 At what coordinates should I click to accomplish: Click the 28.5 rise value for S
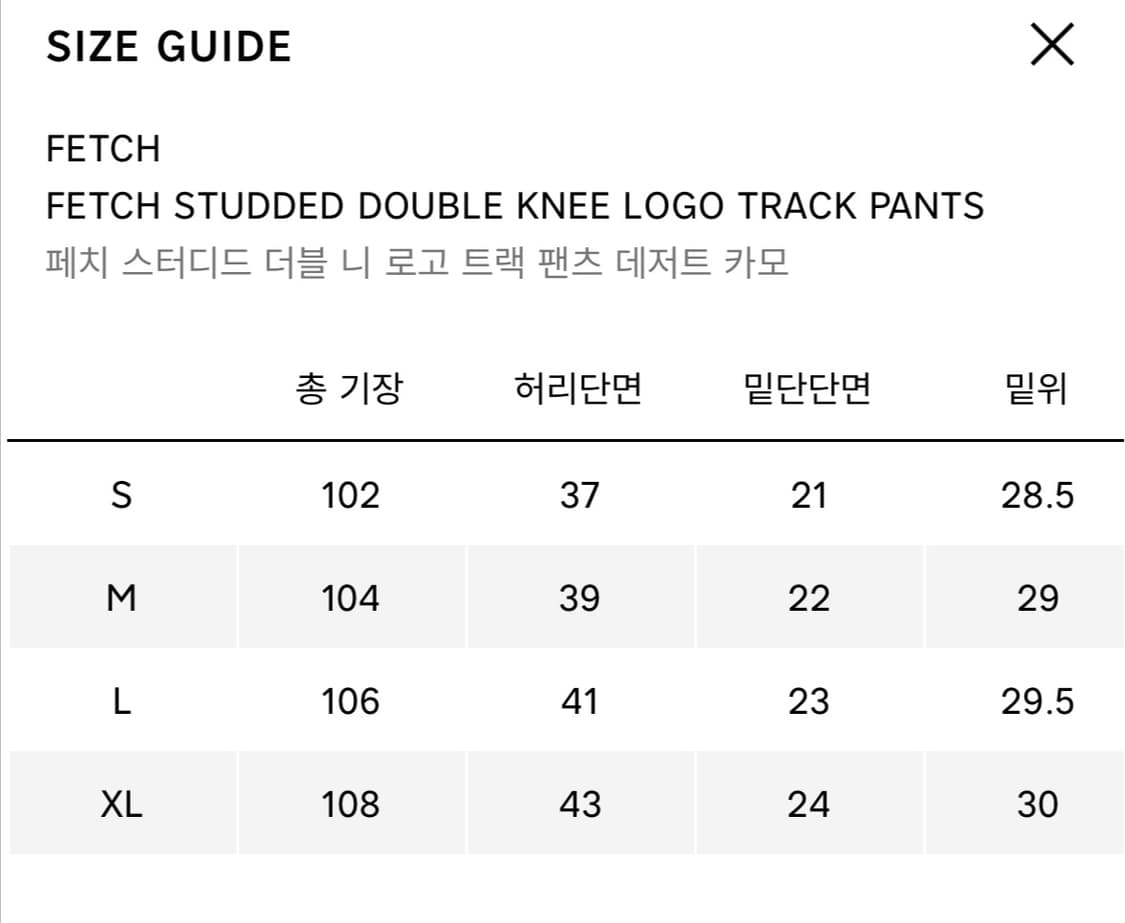coord(1037,495)
